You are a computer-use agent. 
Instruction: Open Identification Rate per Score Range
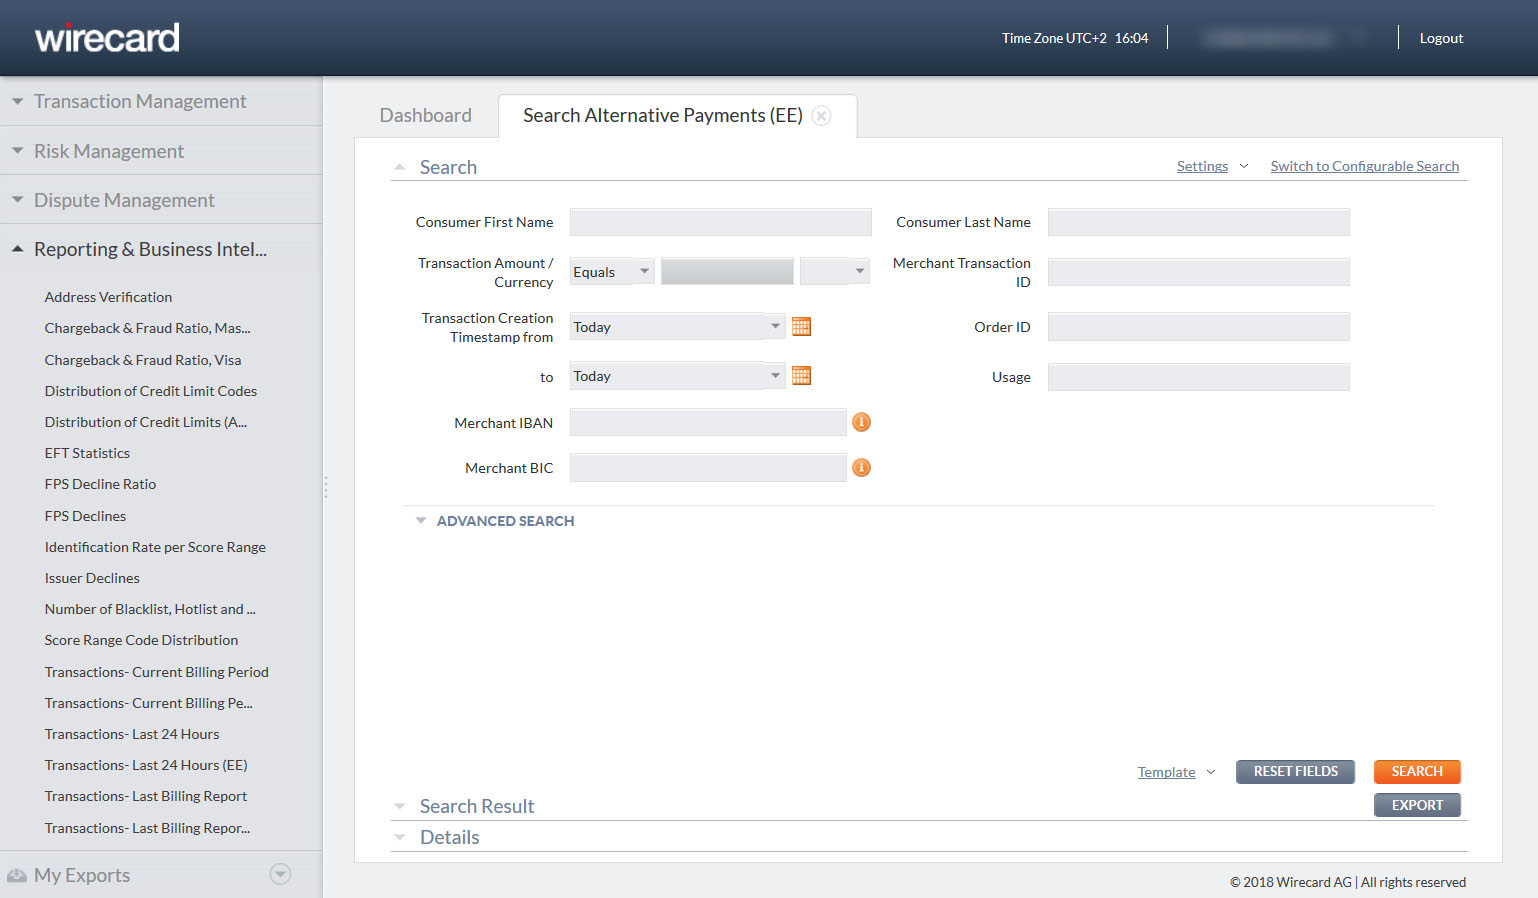tap(155, 547)
